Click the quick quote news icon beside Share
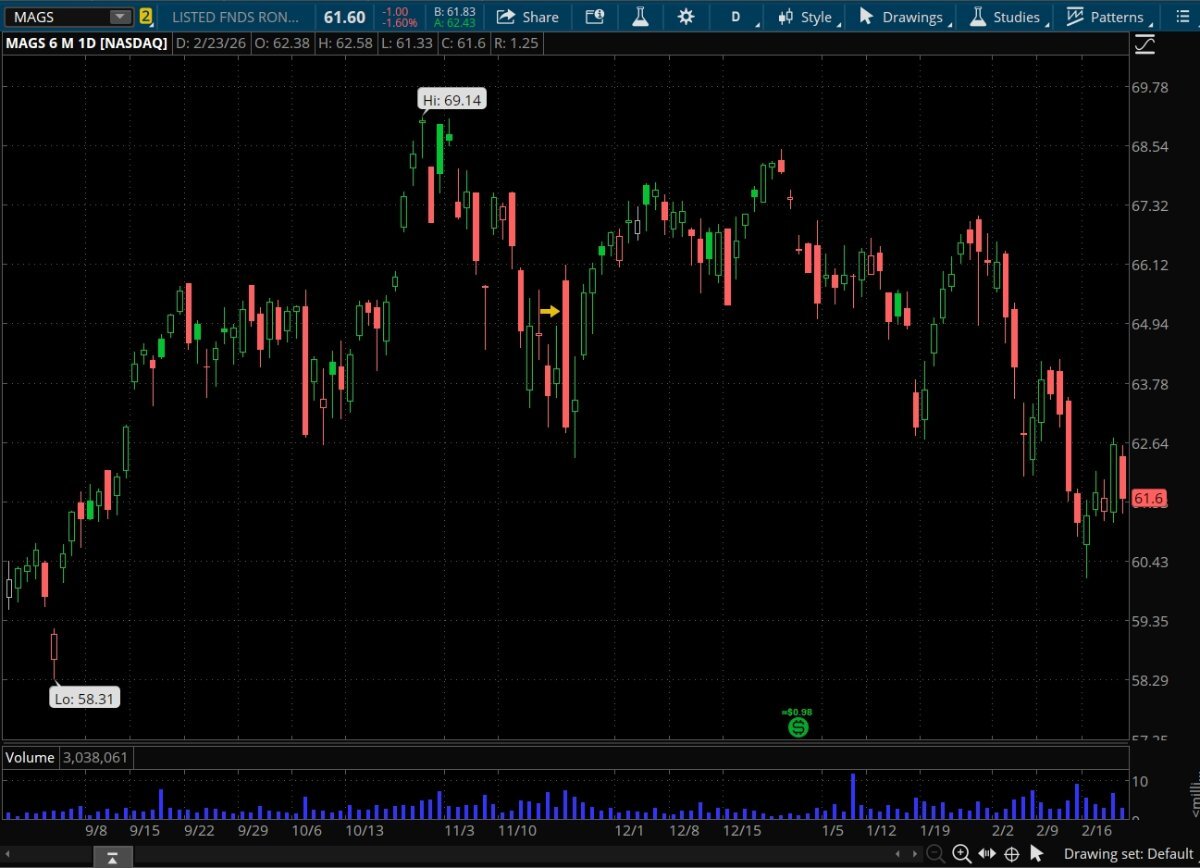The image size is (1200, 868). click(x=595, y=17)
